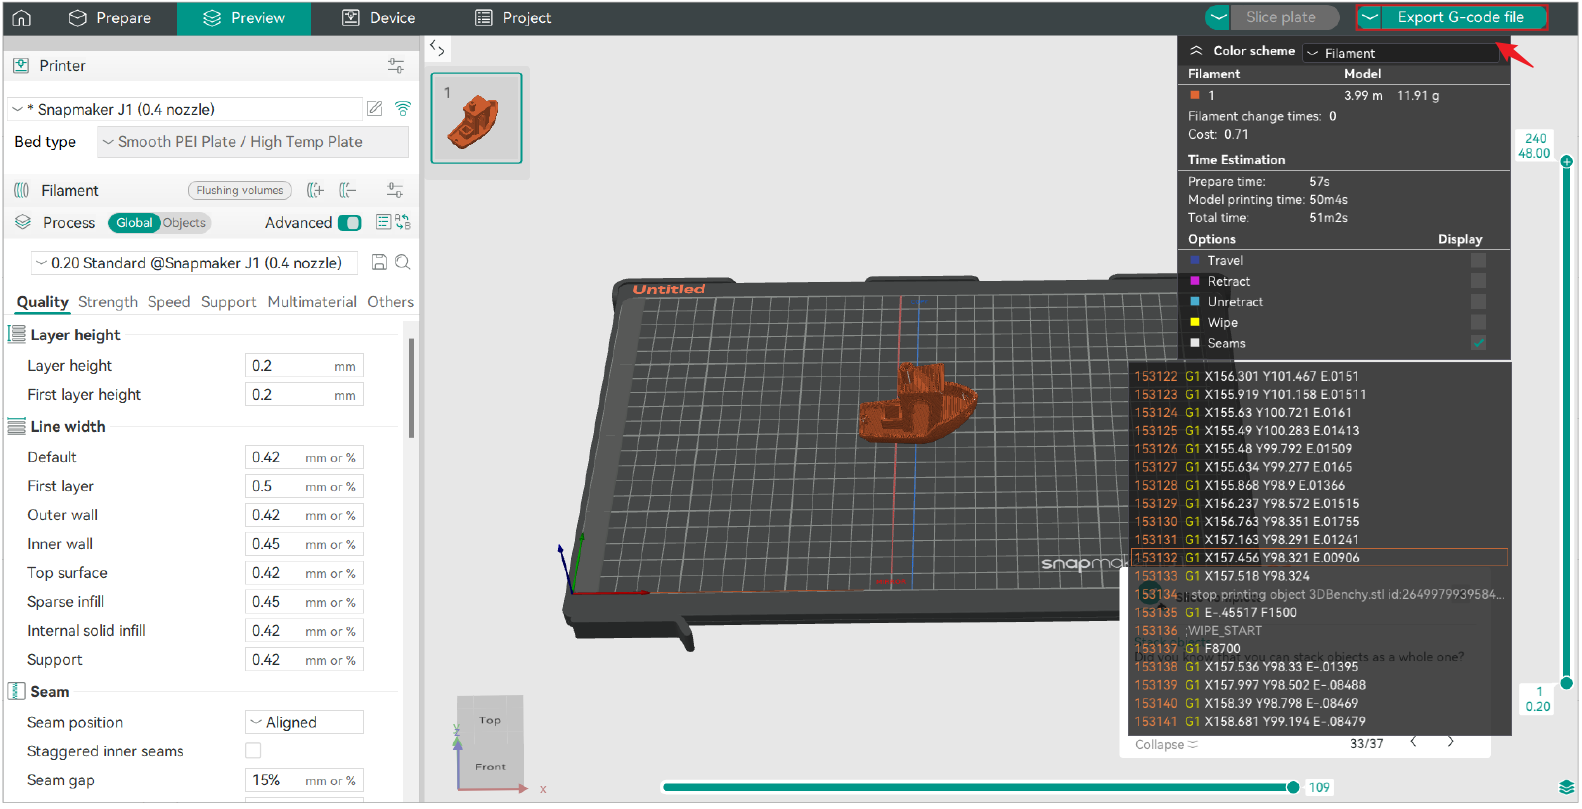
Task: Open Export G-code file dropdown arrow
Action: point(1370,17)
